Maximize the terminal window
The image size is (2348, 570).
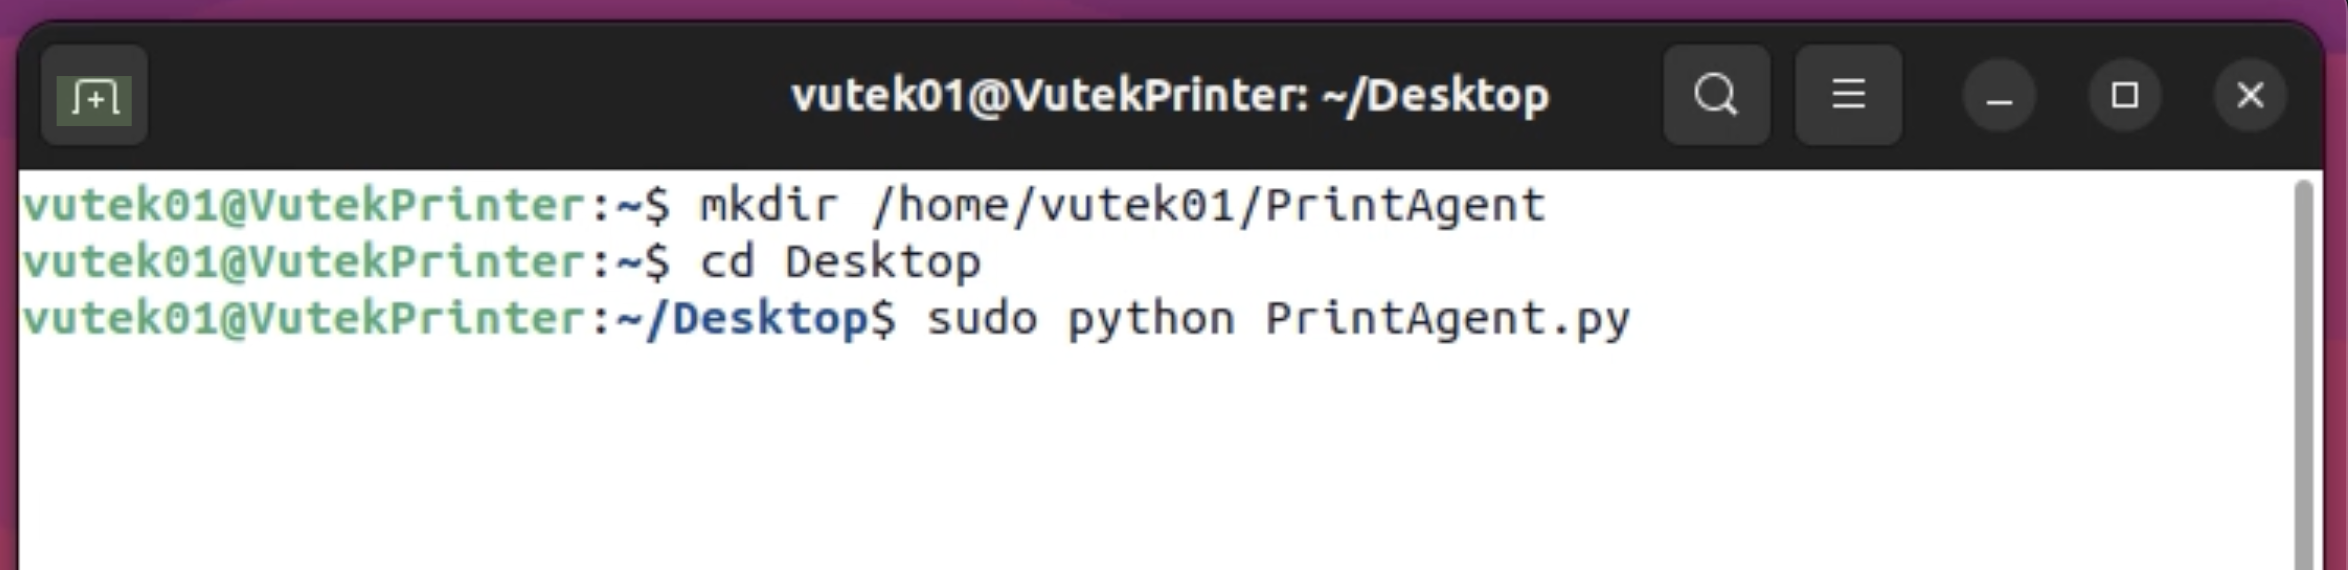(x=2125, y=96)
